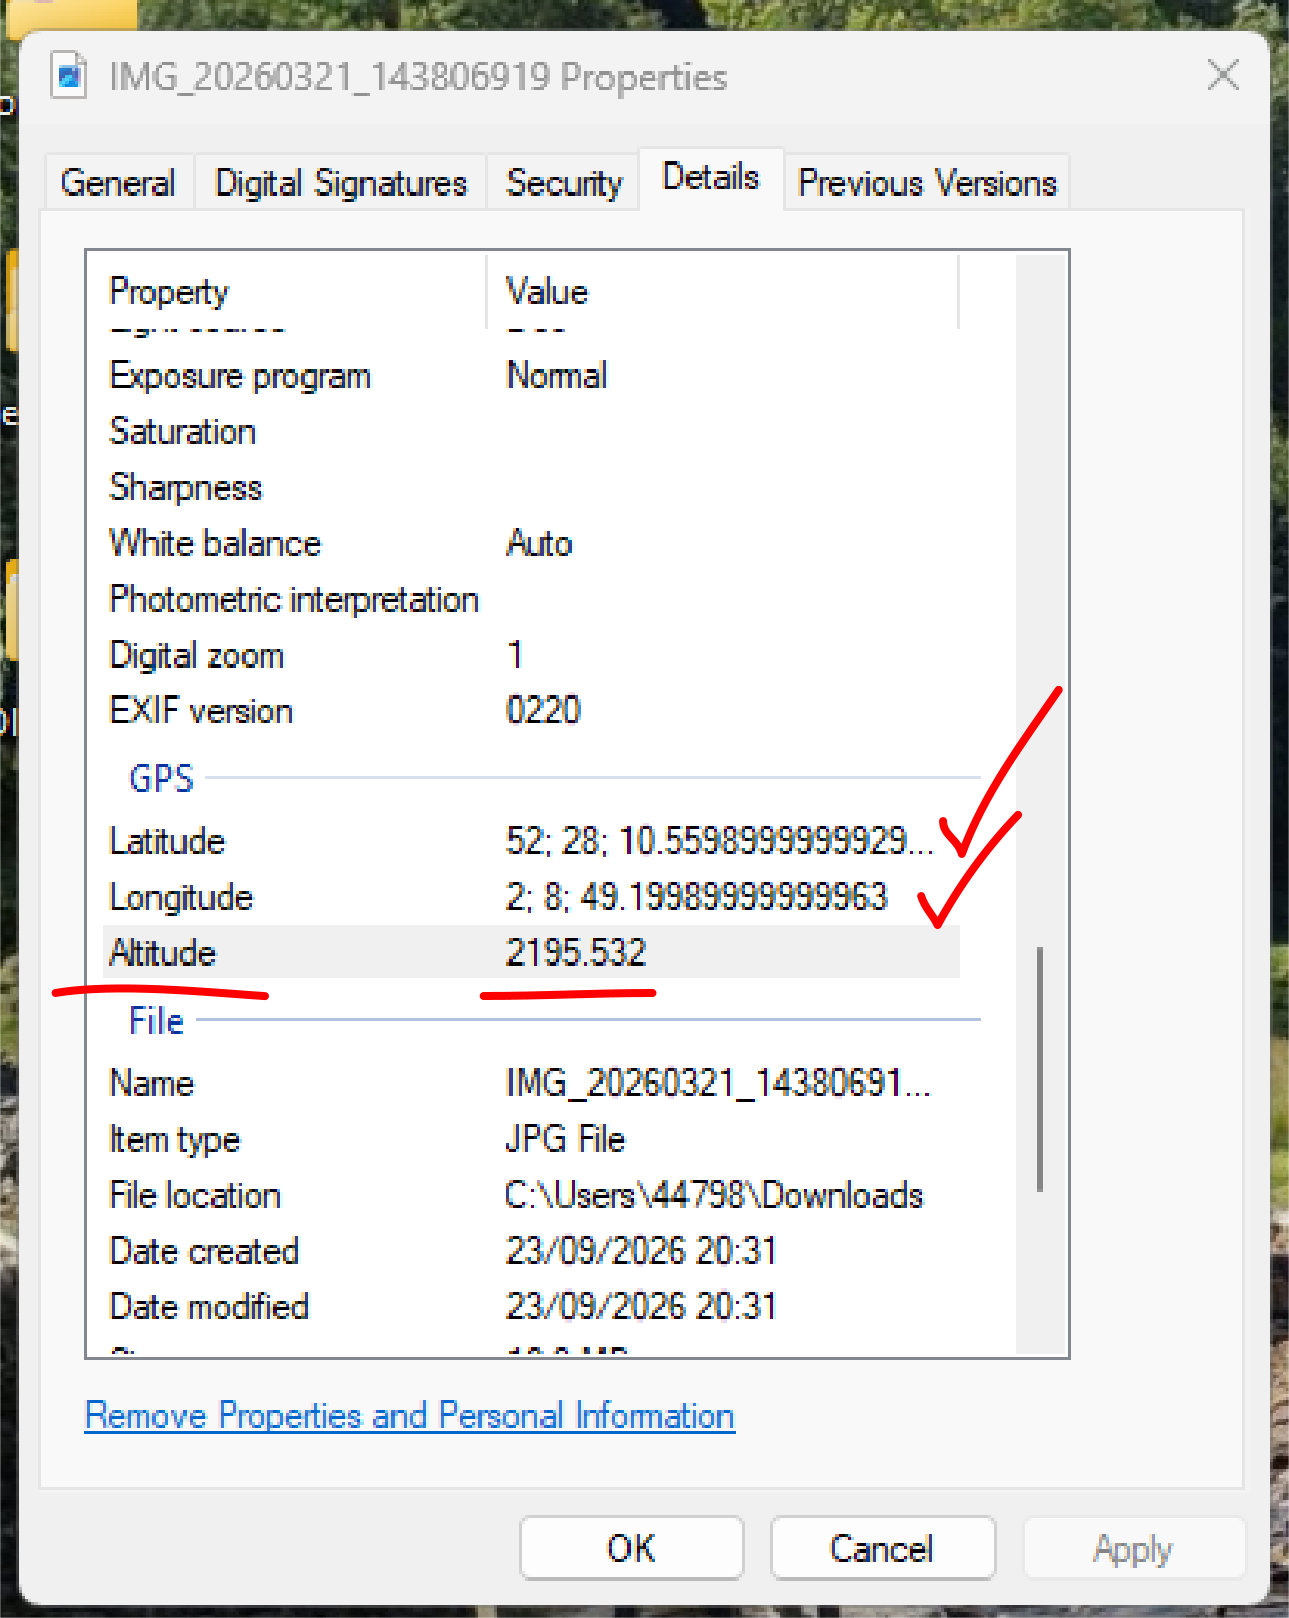Go to the Previous Versions tab
The width and height of the screenshot is (1289, 1618).
(x=927, y=183)
